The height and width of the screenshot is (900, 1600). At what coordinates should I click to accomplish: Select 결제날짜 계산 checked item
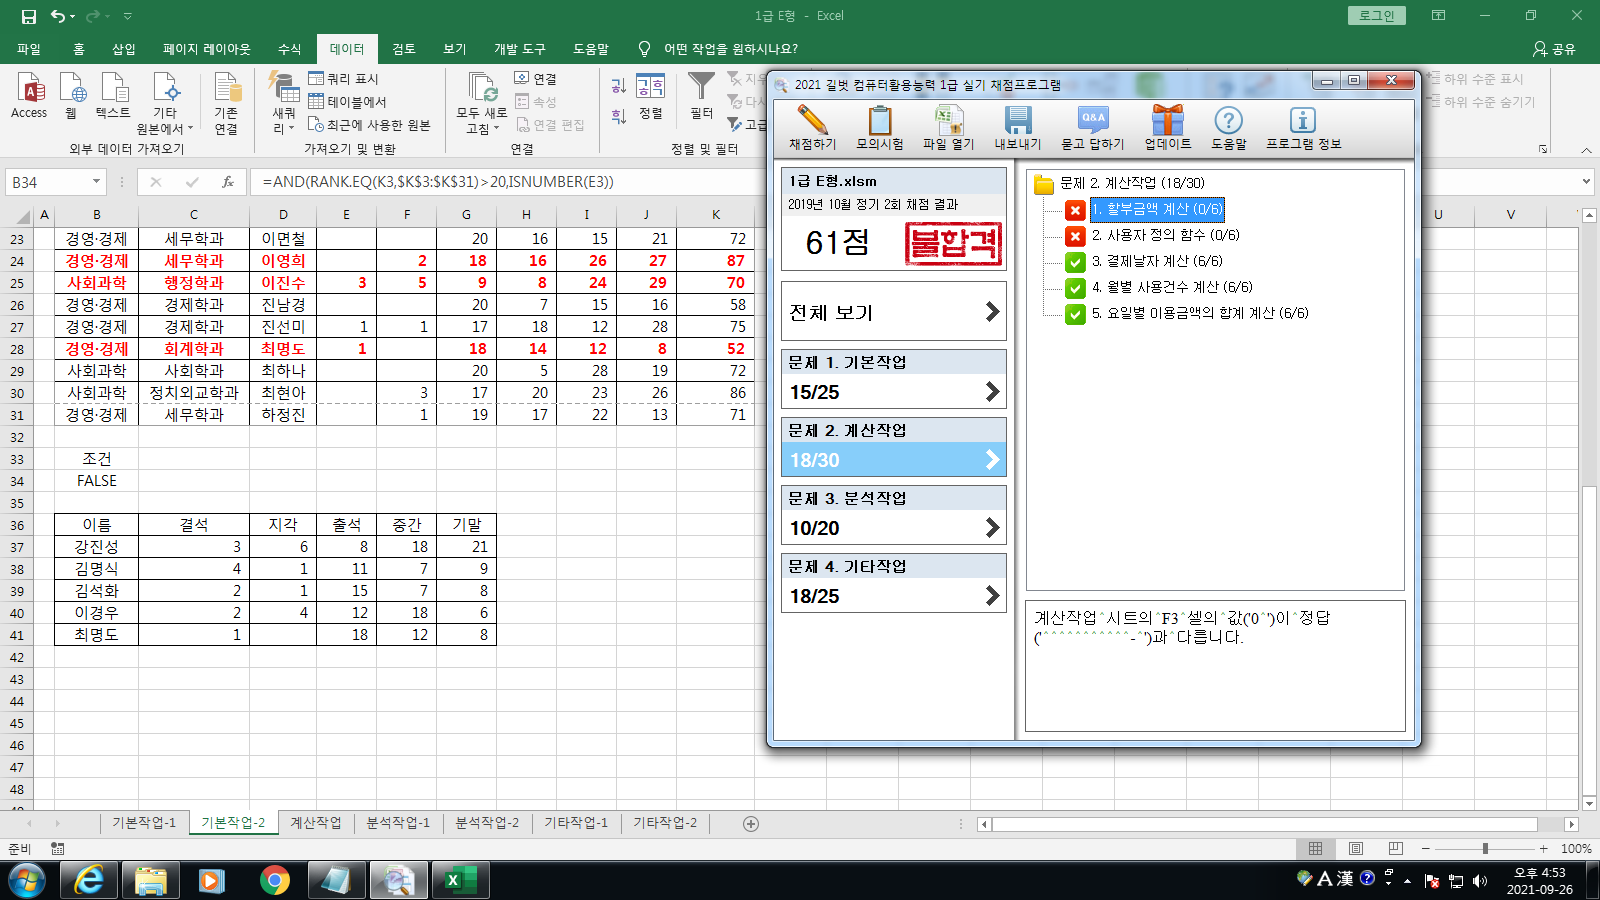1156,261
